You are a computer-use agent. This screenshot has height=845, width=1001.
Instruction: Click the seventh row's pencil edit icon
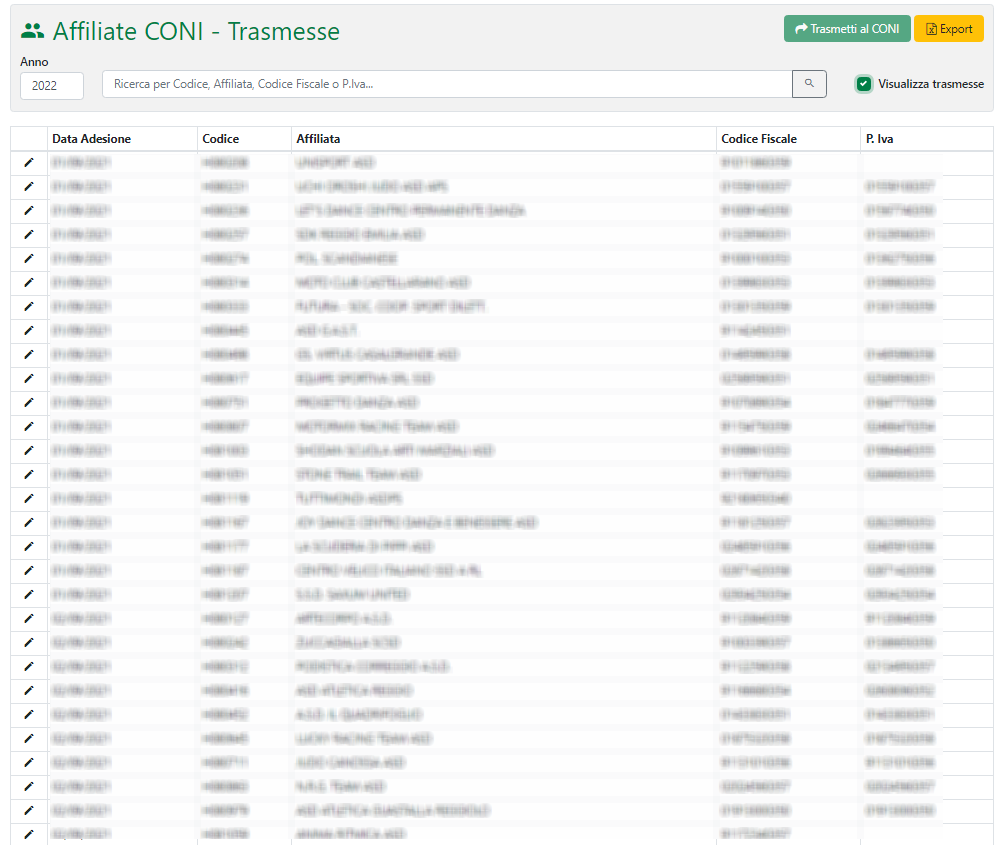point(29,306)
